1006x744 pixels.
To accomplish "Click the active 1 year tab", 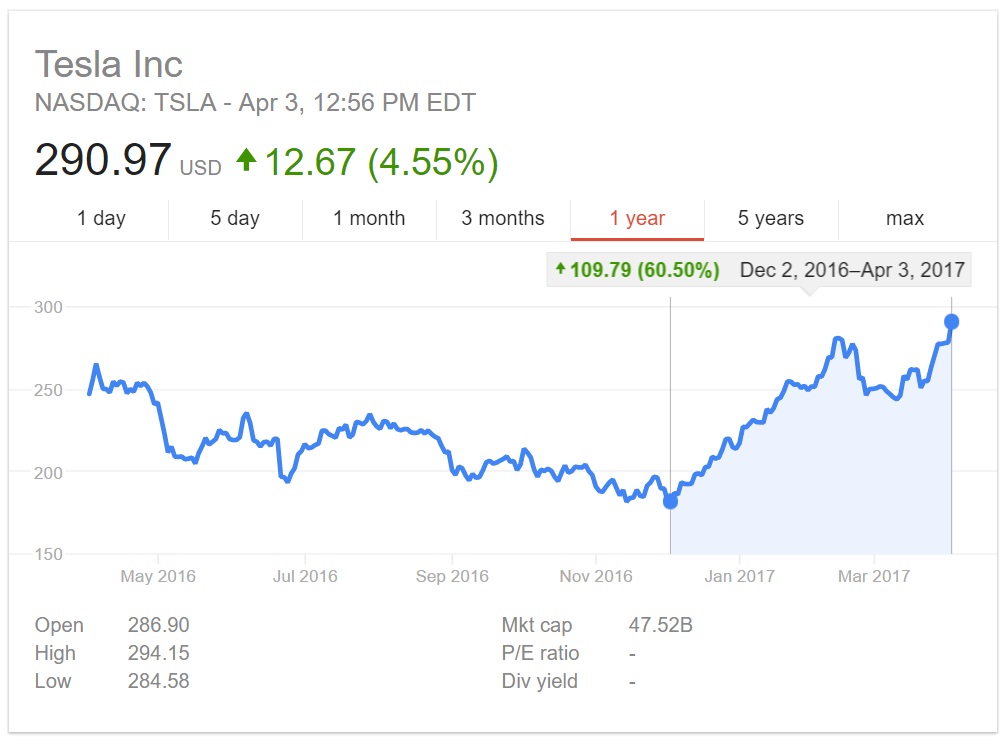I will (637, 218).
